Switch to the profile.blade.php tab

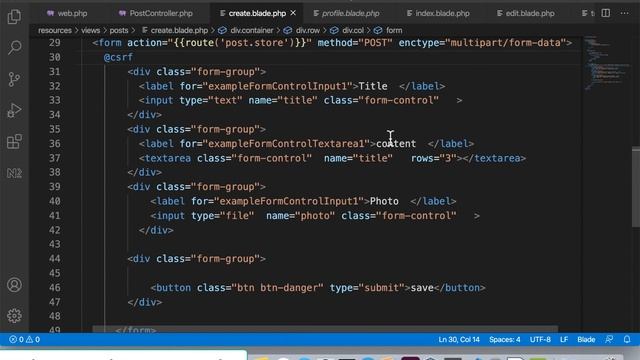coord(347,13)
